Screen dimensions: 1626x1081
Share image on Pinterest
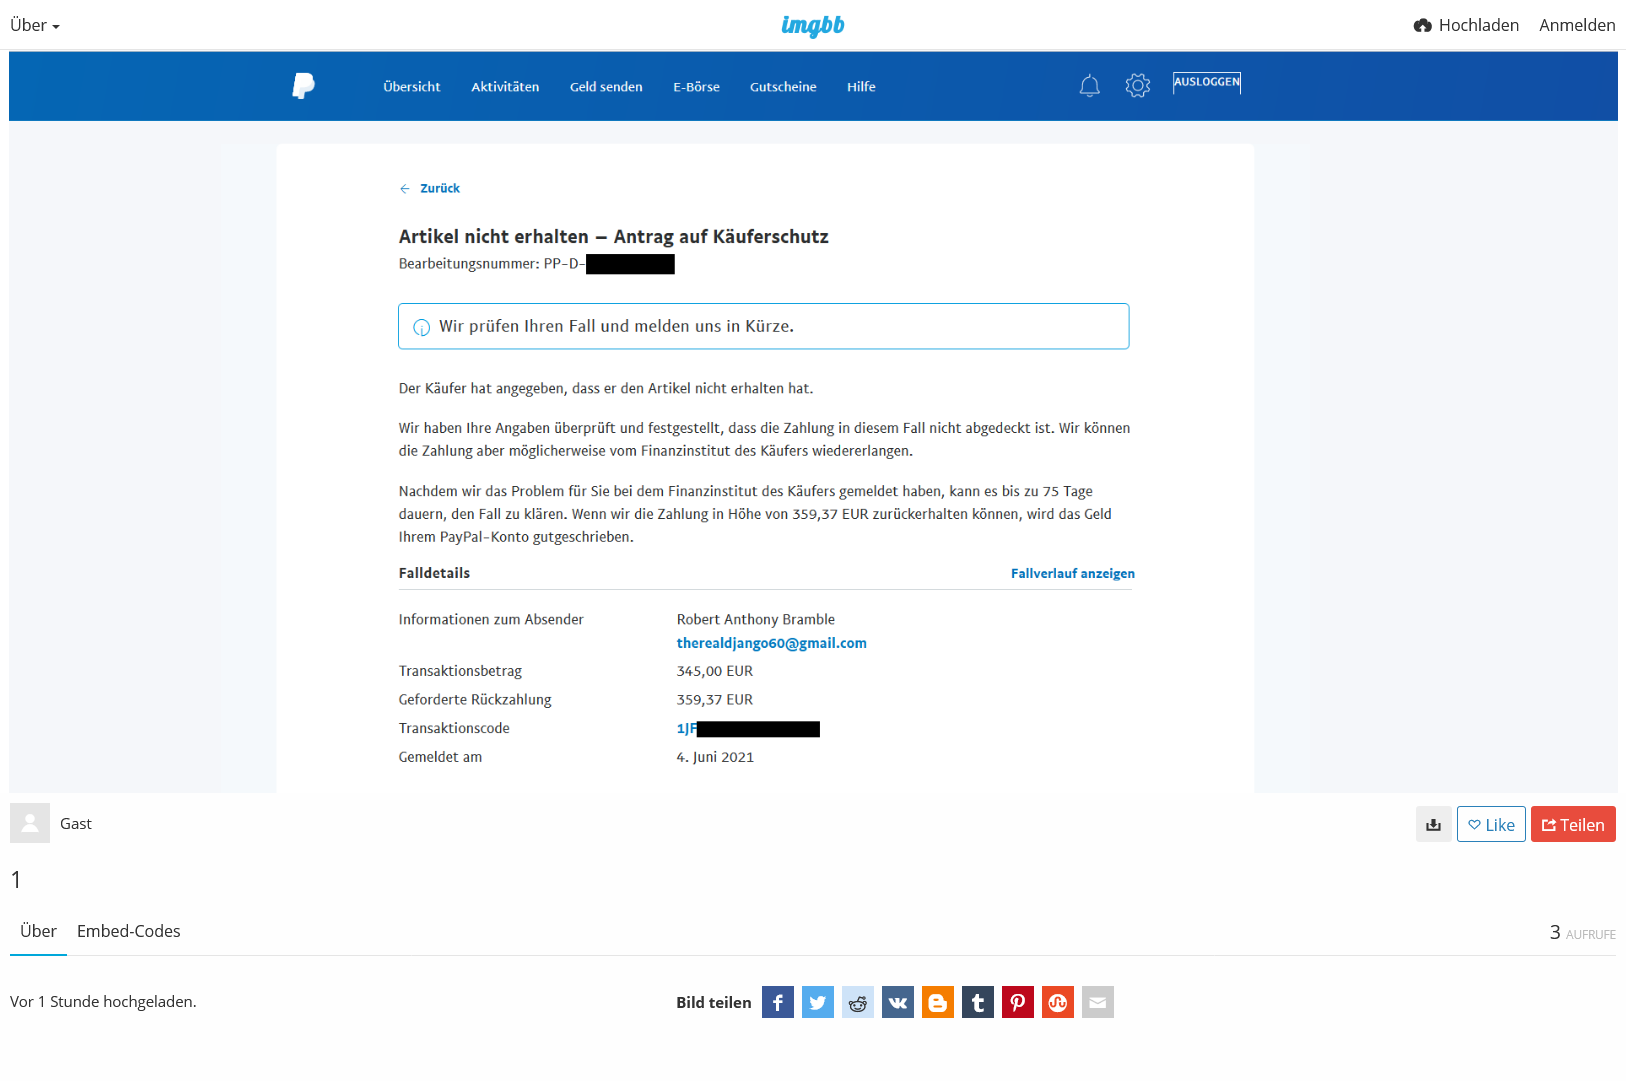1018,1002
